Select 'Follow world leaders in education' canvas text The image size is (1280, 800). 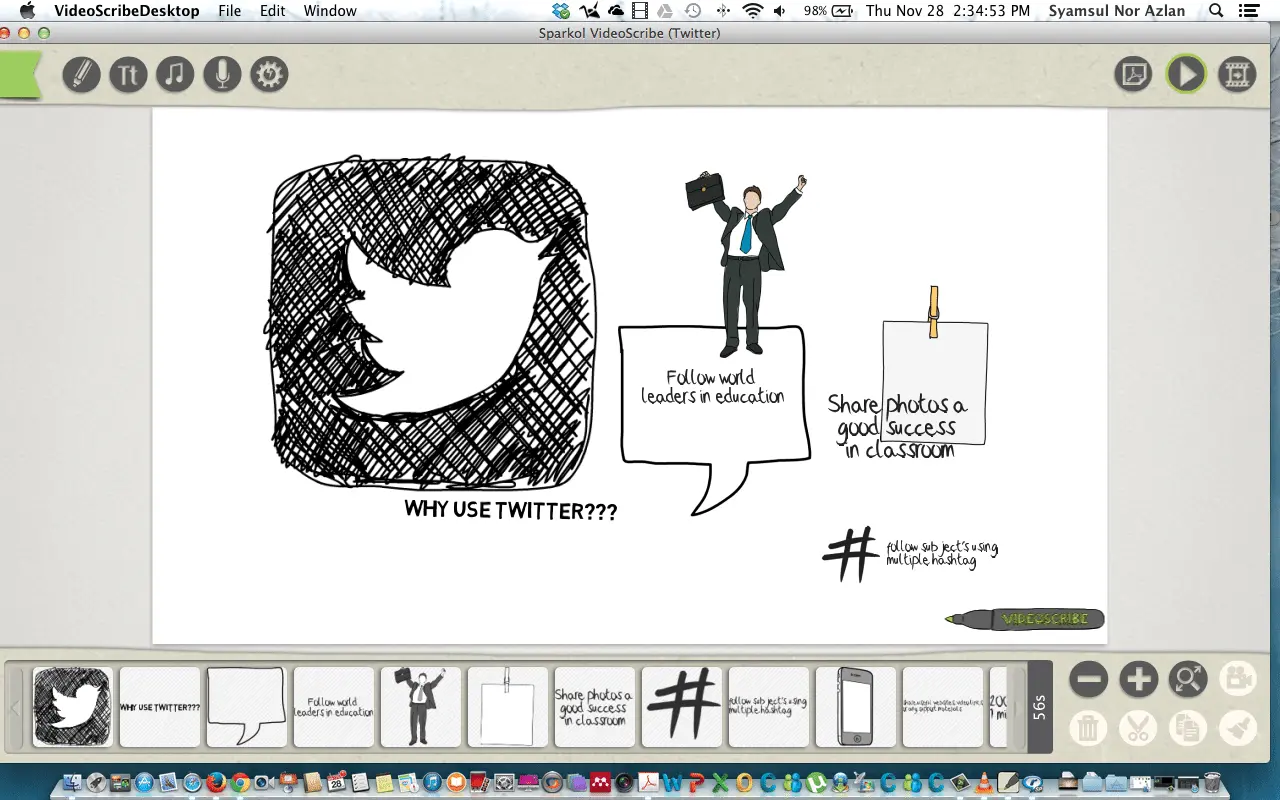click(712, 387)
